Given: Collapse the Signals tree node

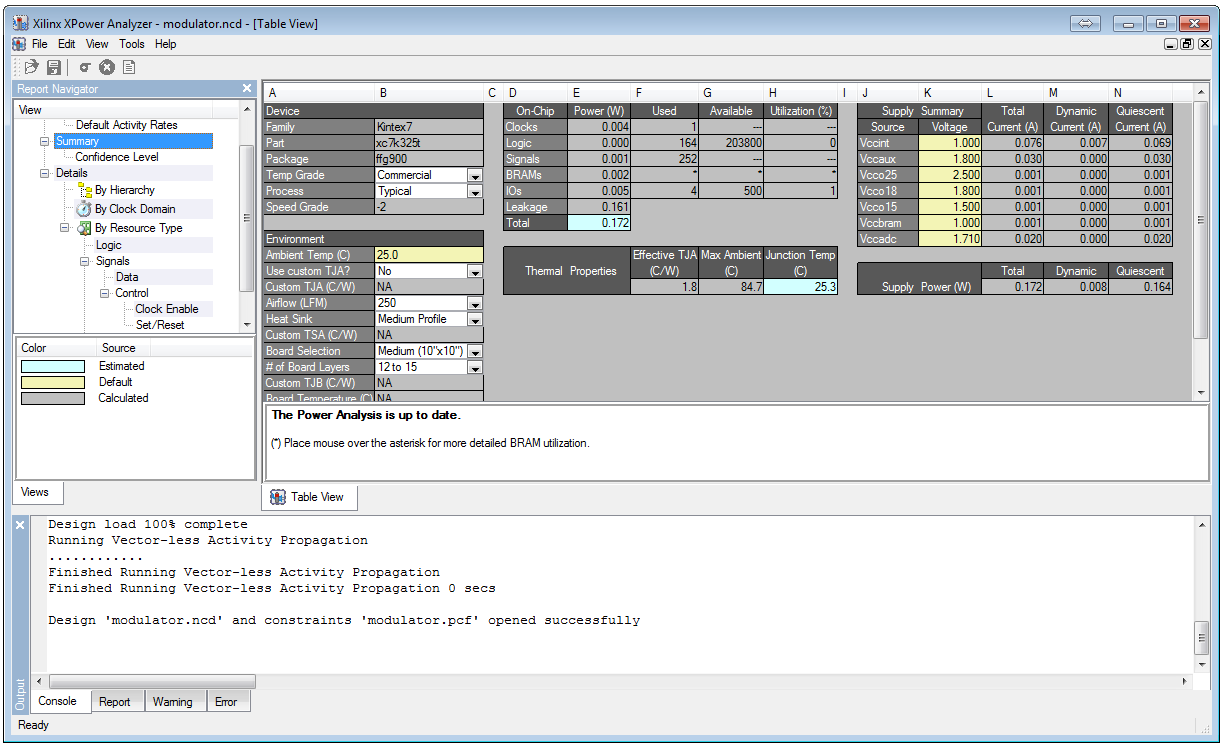Looking at the screenshot, I should click(x=85, y=261).
